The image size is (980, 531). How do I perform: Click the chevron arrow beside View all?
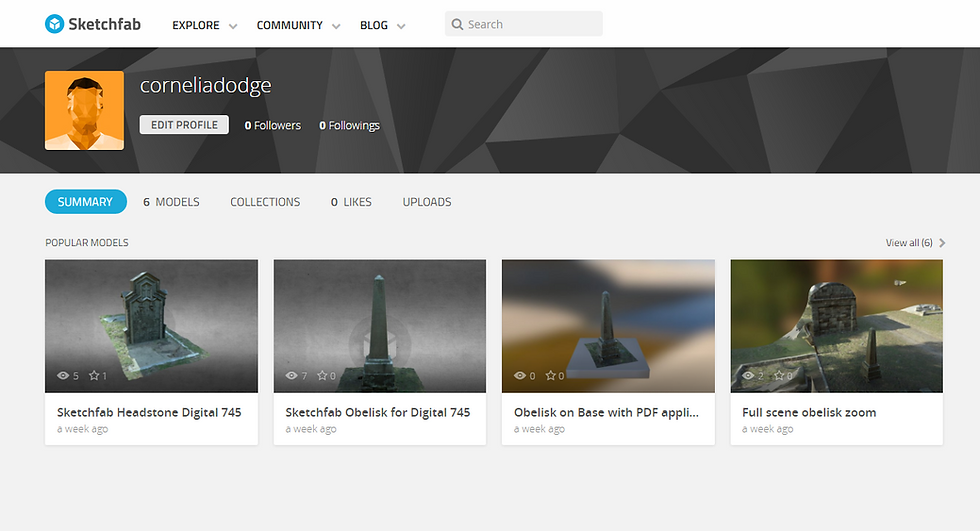[x=942, y=242]
